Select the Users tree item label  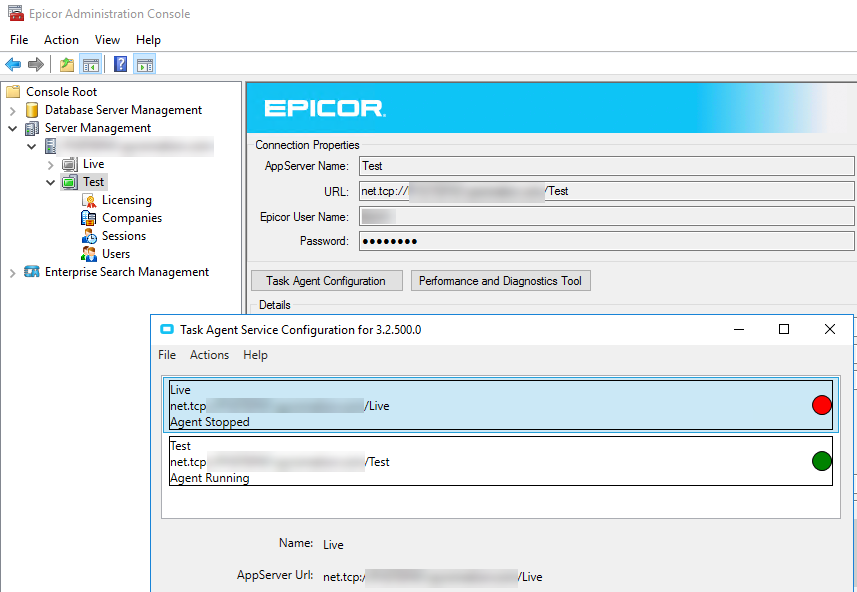116,254
